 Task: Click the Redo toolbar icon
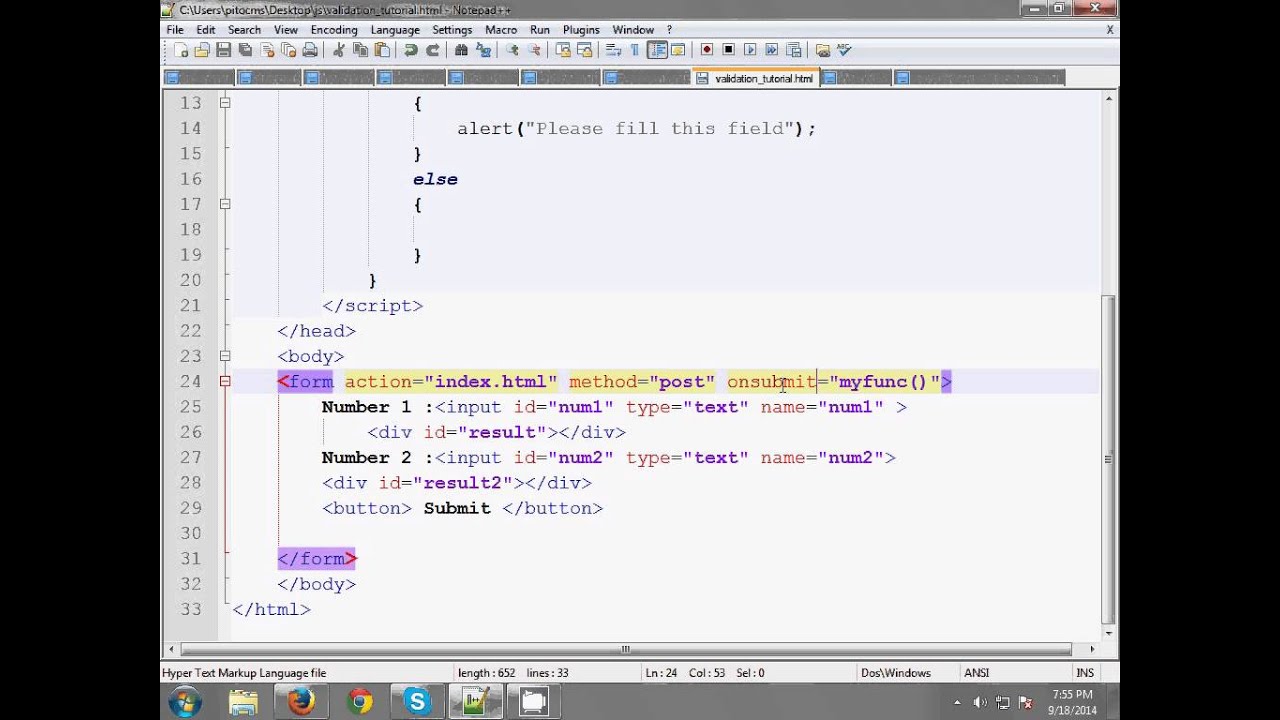(433, 50)
